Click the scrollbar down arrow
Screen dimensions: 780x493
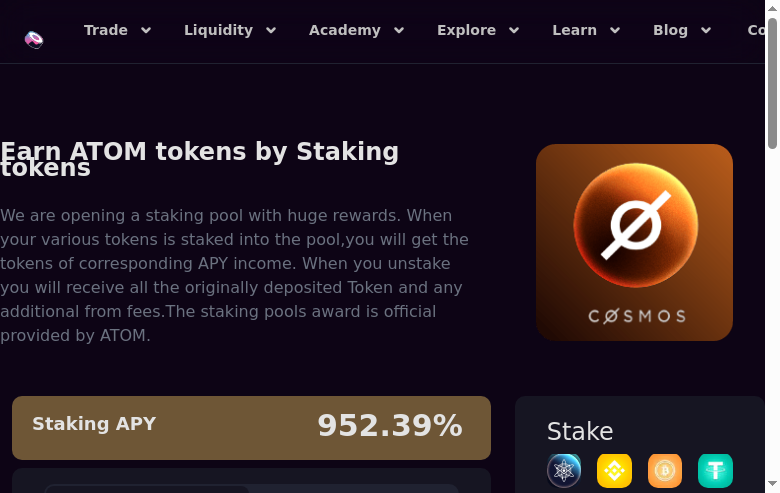(772, 485)
